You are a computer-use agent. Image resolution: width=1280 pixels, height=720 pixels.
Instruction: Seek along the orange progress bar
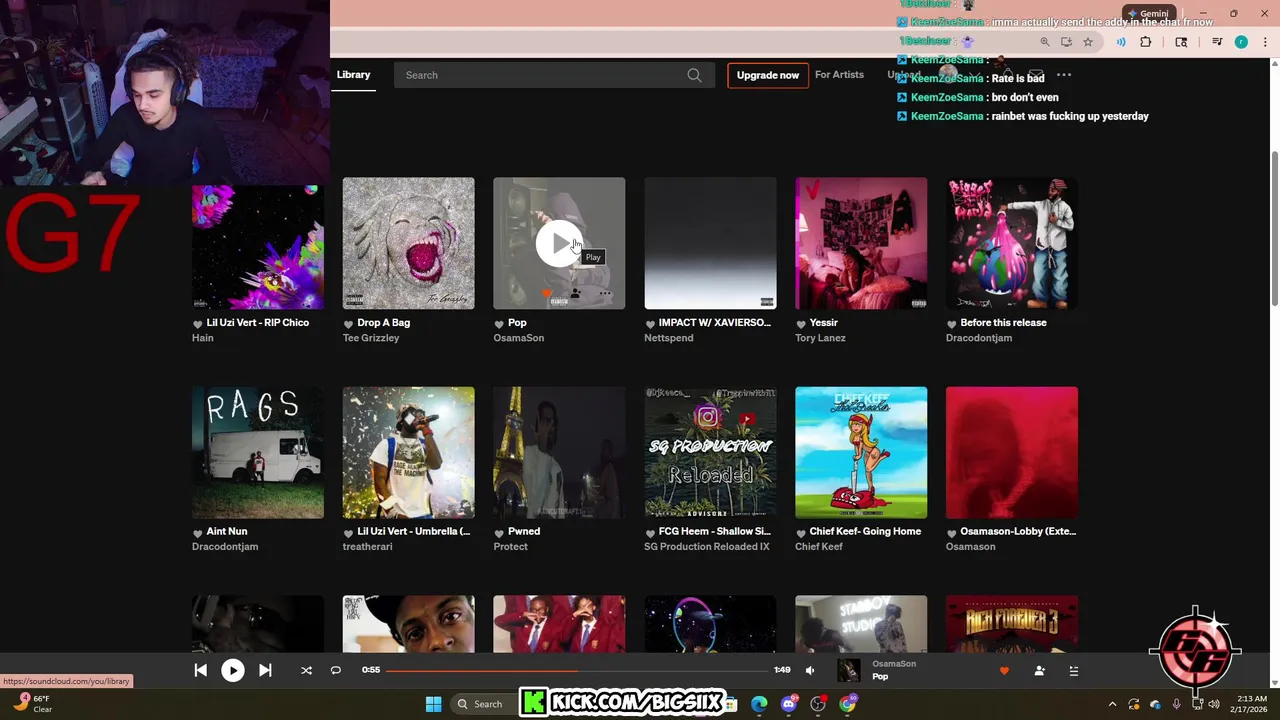pos(577,670)
